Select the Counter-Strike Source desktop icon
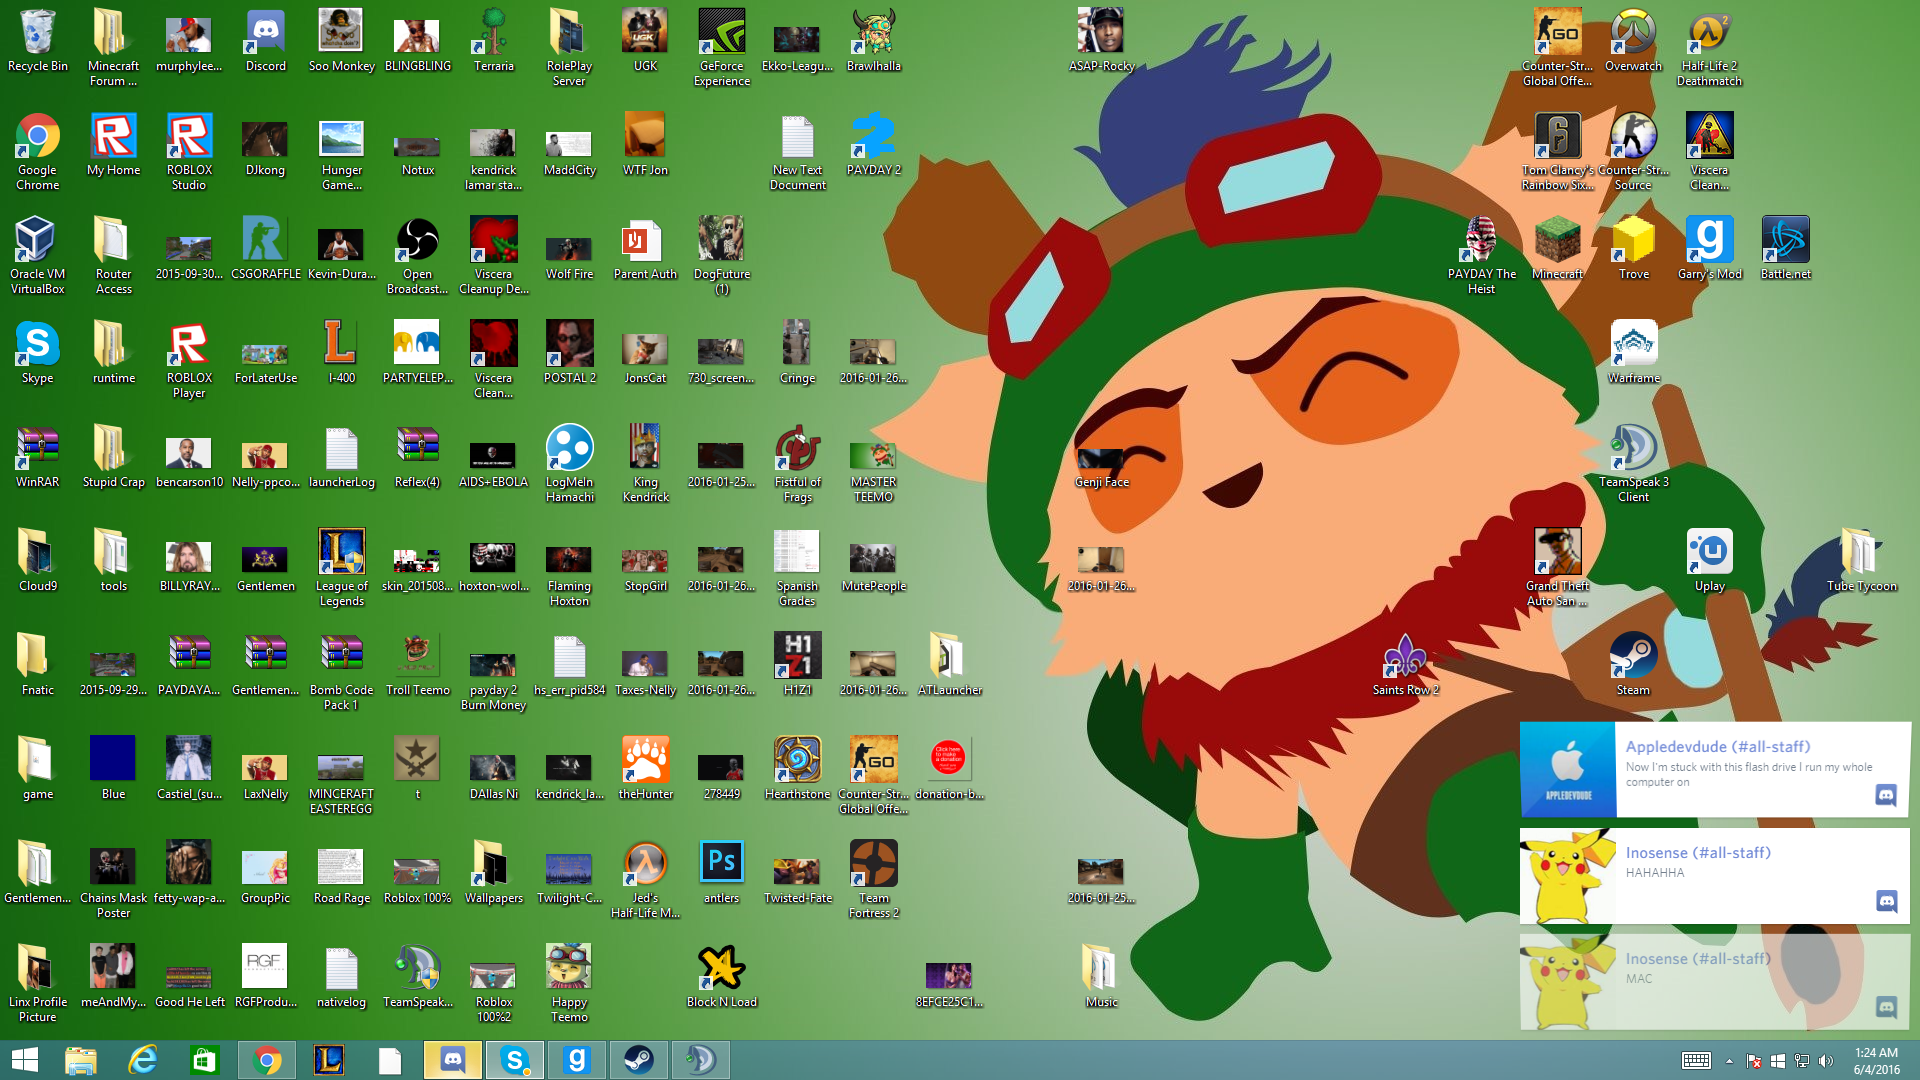This screenshot has width=1920, height=1080. click(1633, 152)
